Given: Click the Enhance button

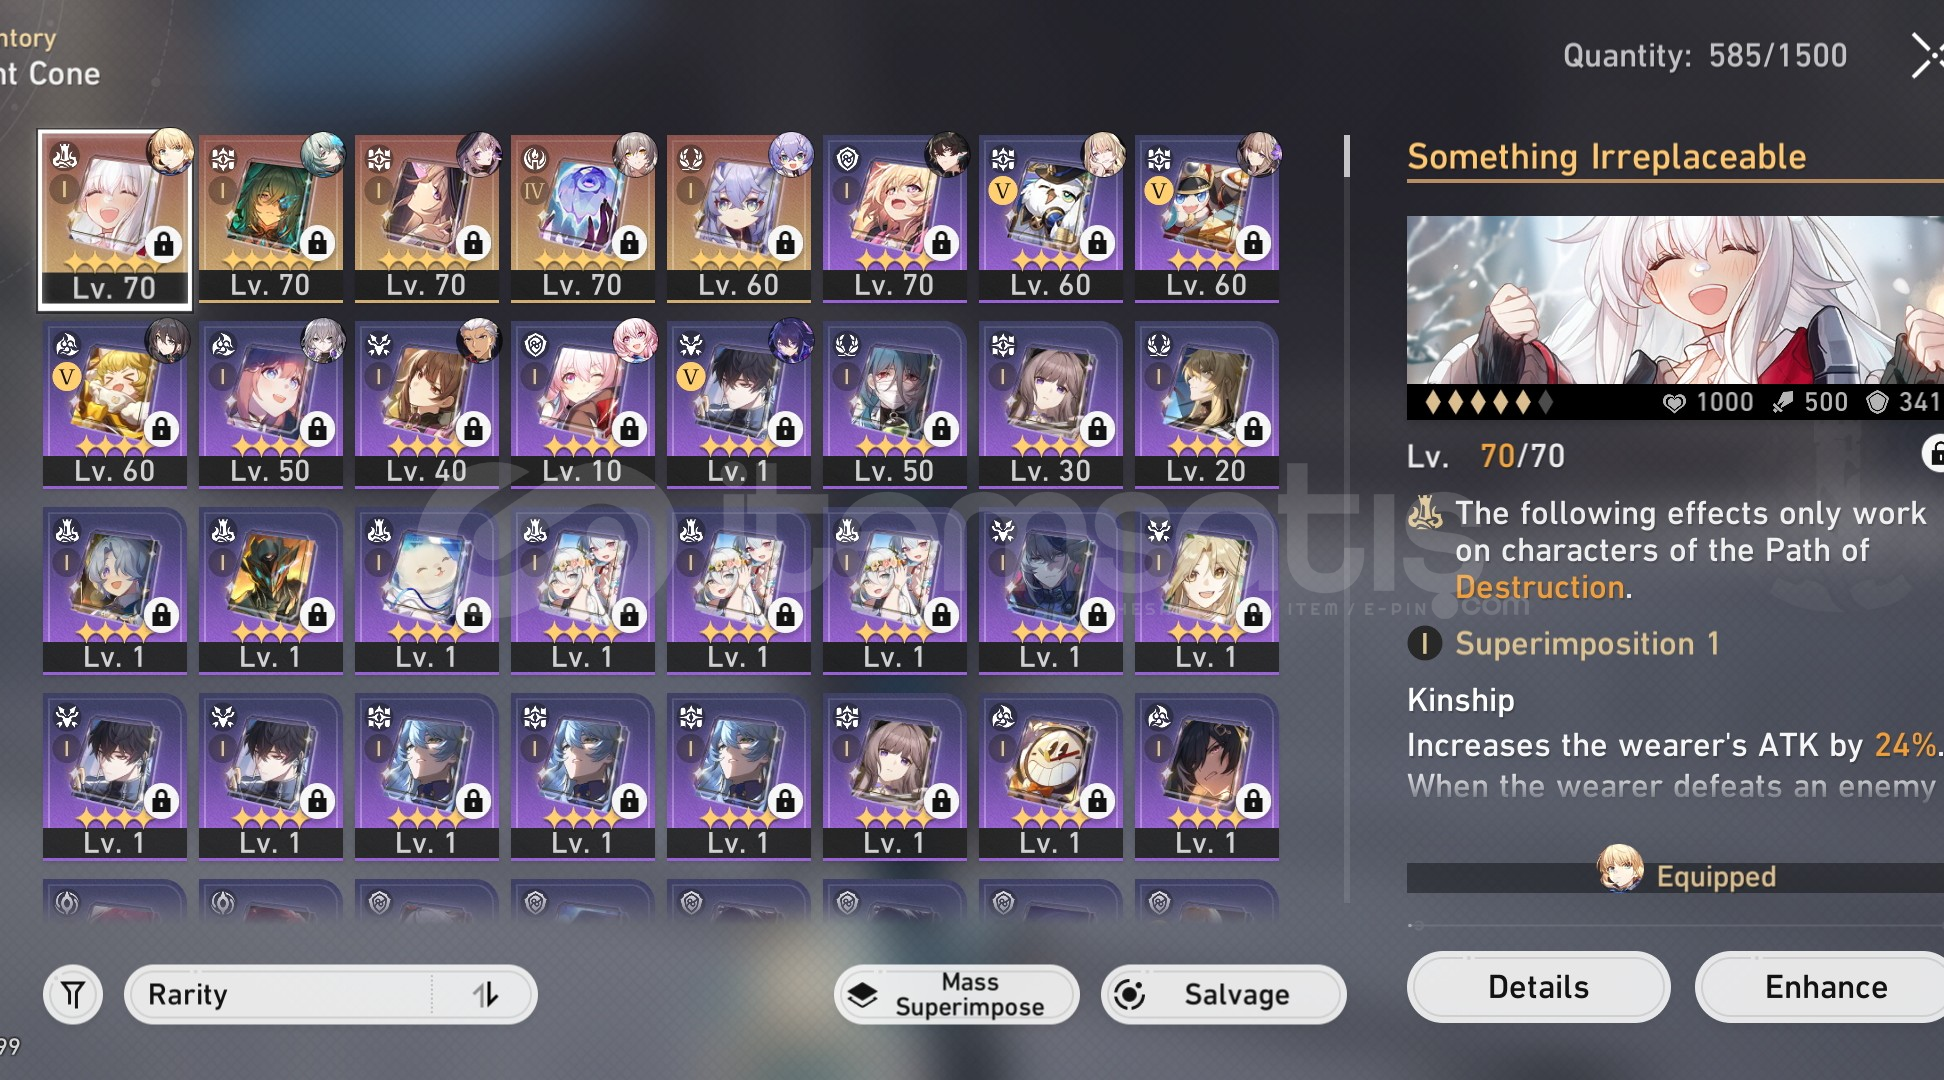Looking at the screenshot, I should (x=1825, y=987).
